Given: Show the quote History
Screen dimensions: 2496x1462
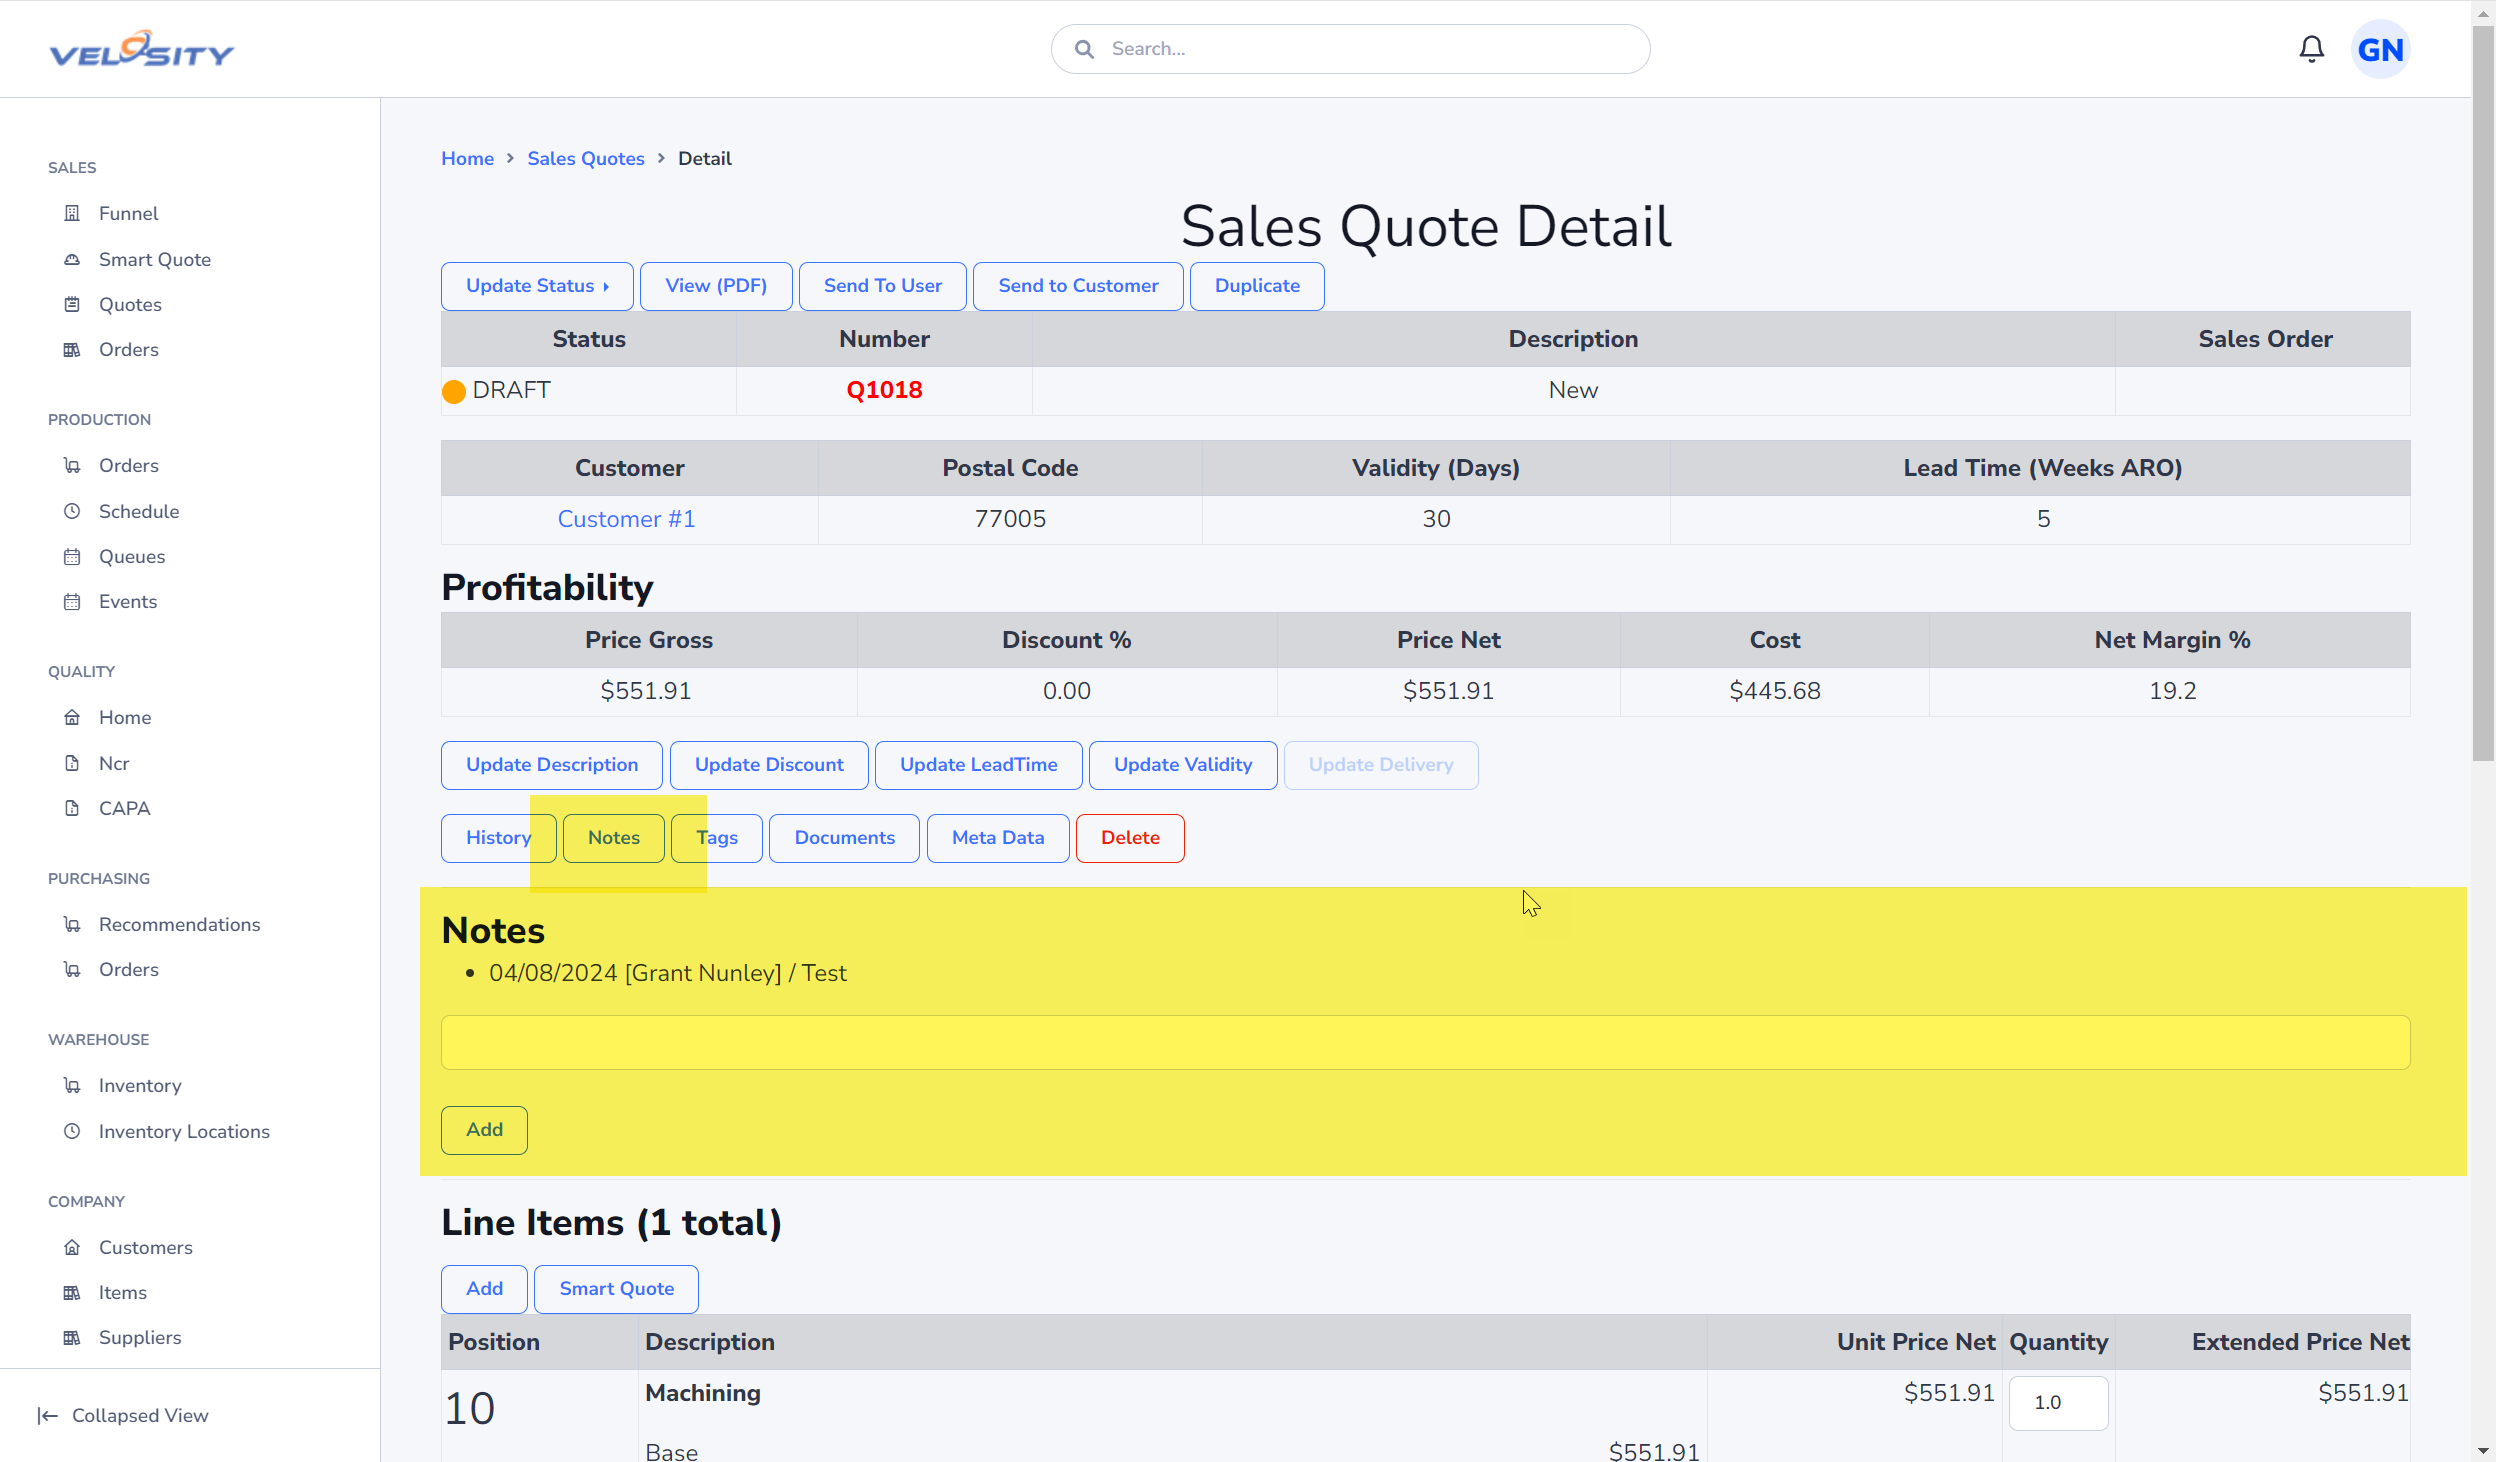Looking at the screenshot, I should [498, 838].
